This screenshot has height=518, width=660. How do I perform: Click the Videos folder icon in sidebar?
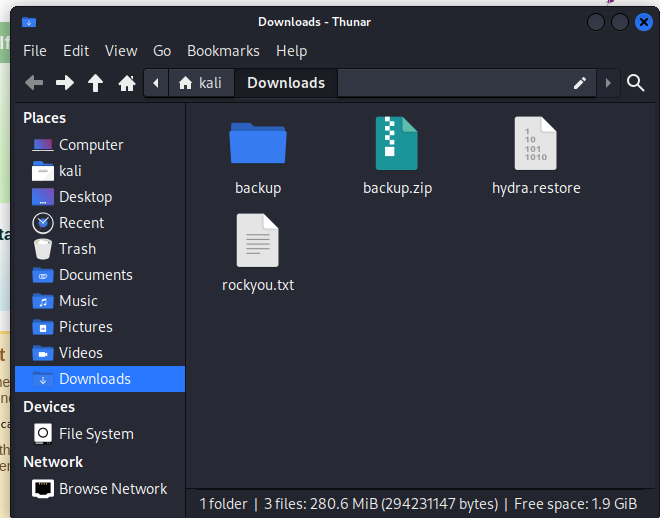pos(43,353)
